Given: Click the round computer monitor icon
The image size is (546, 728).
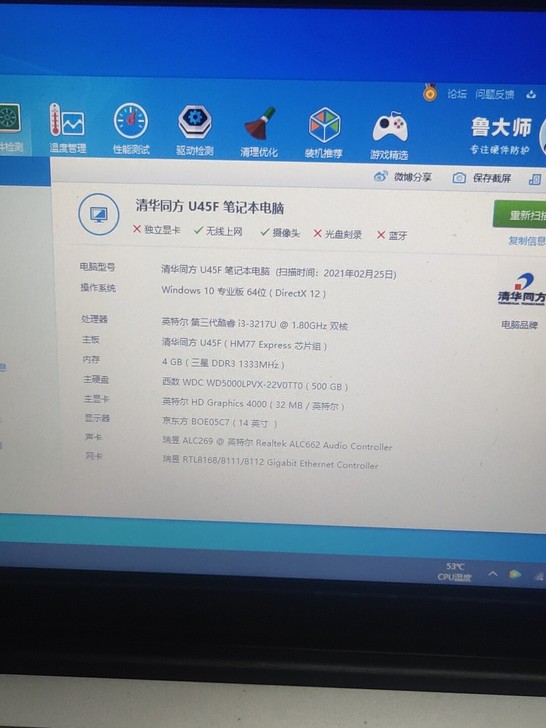Looking at the screenshot, I should (x=98, y=214).
